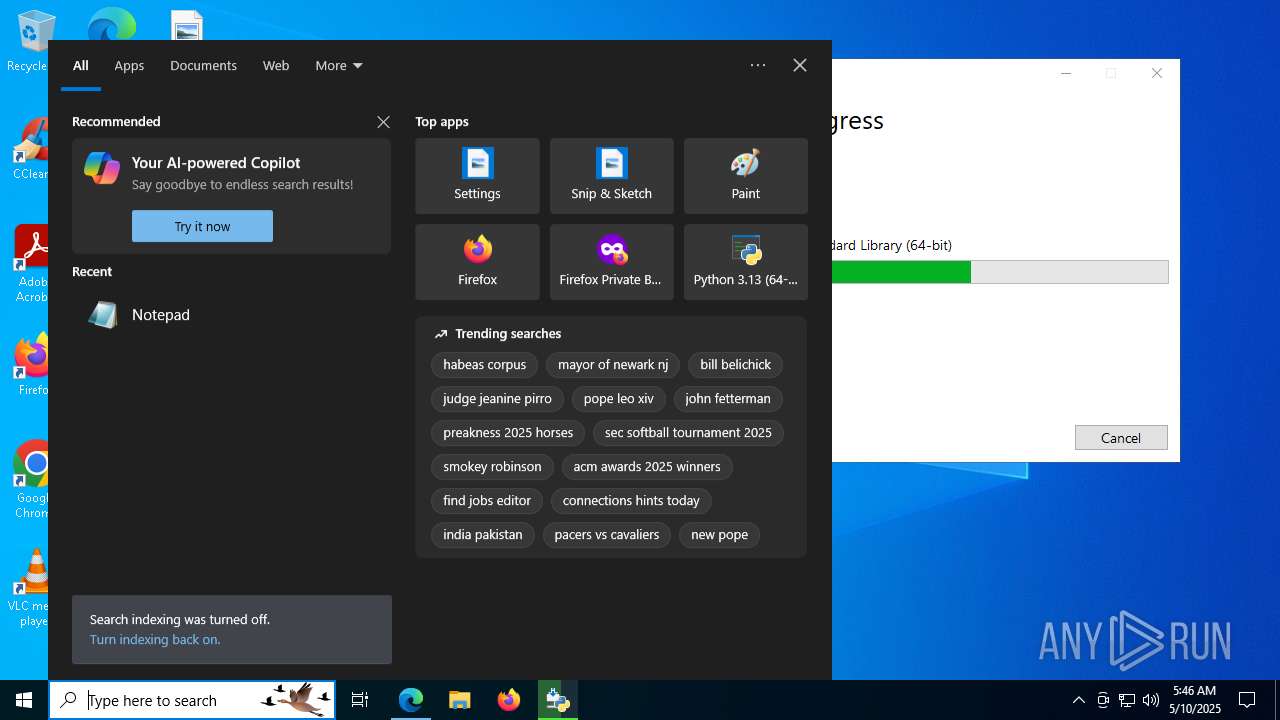The height and width of the screenshot is (720, 1280).
Task: Open network status tray icon
Action: (x=1127, y=700)
